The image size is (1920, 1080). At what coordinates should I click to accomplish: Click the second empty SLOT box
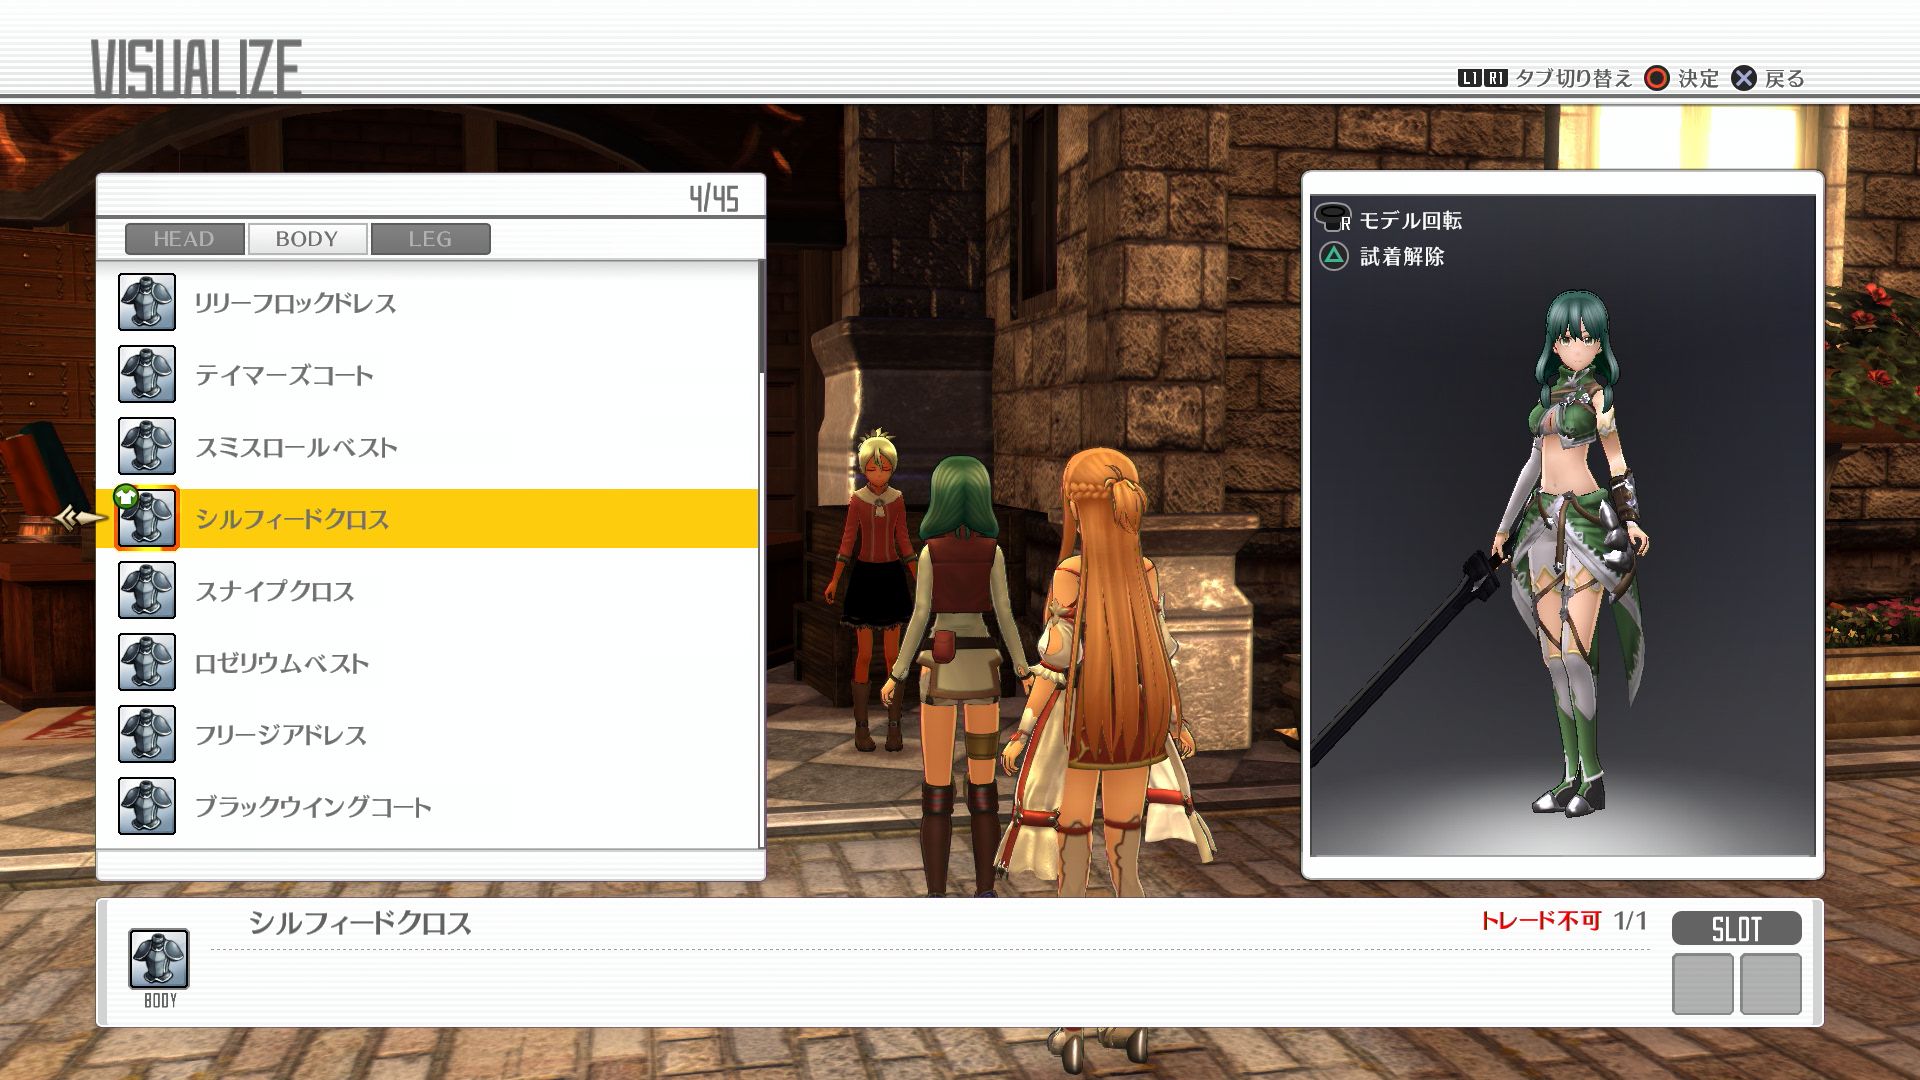(x=1770, y=984)
